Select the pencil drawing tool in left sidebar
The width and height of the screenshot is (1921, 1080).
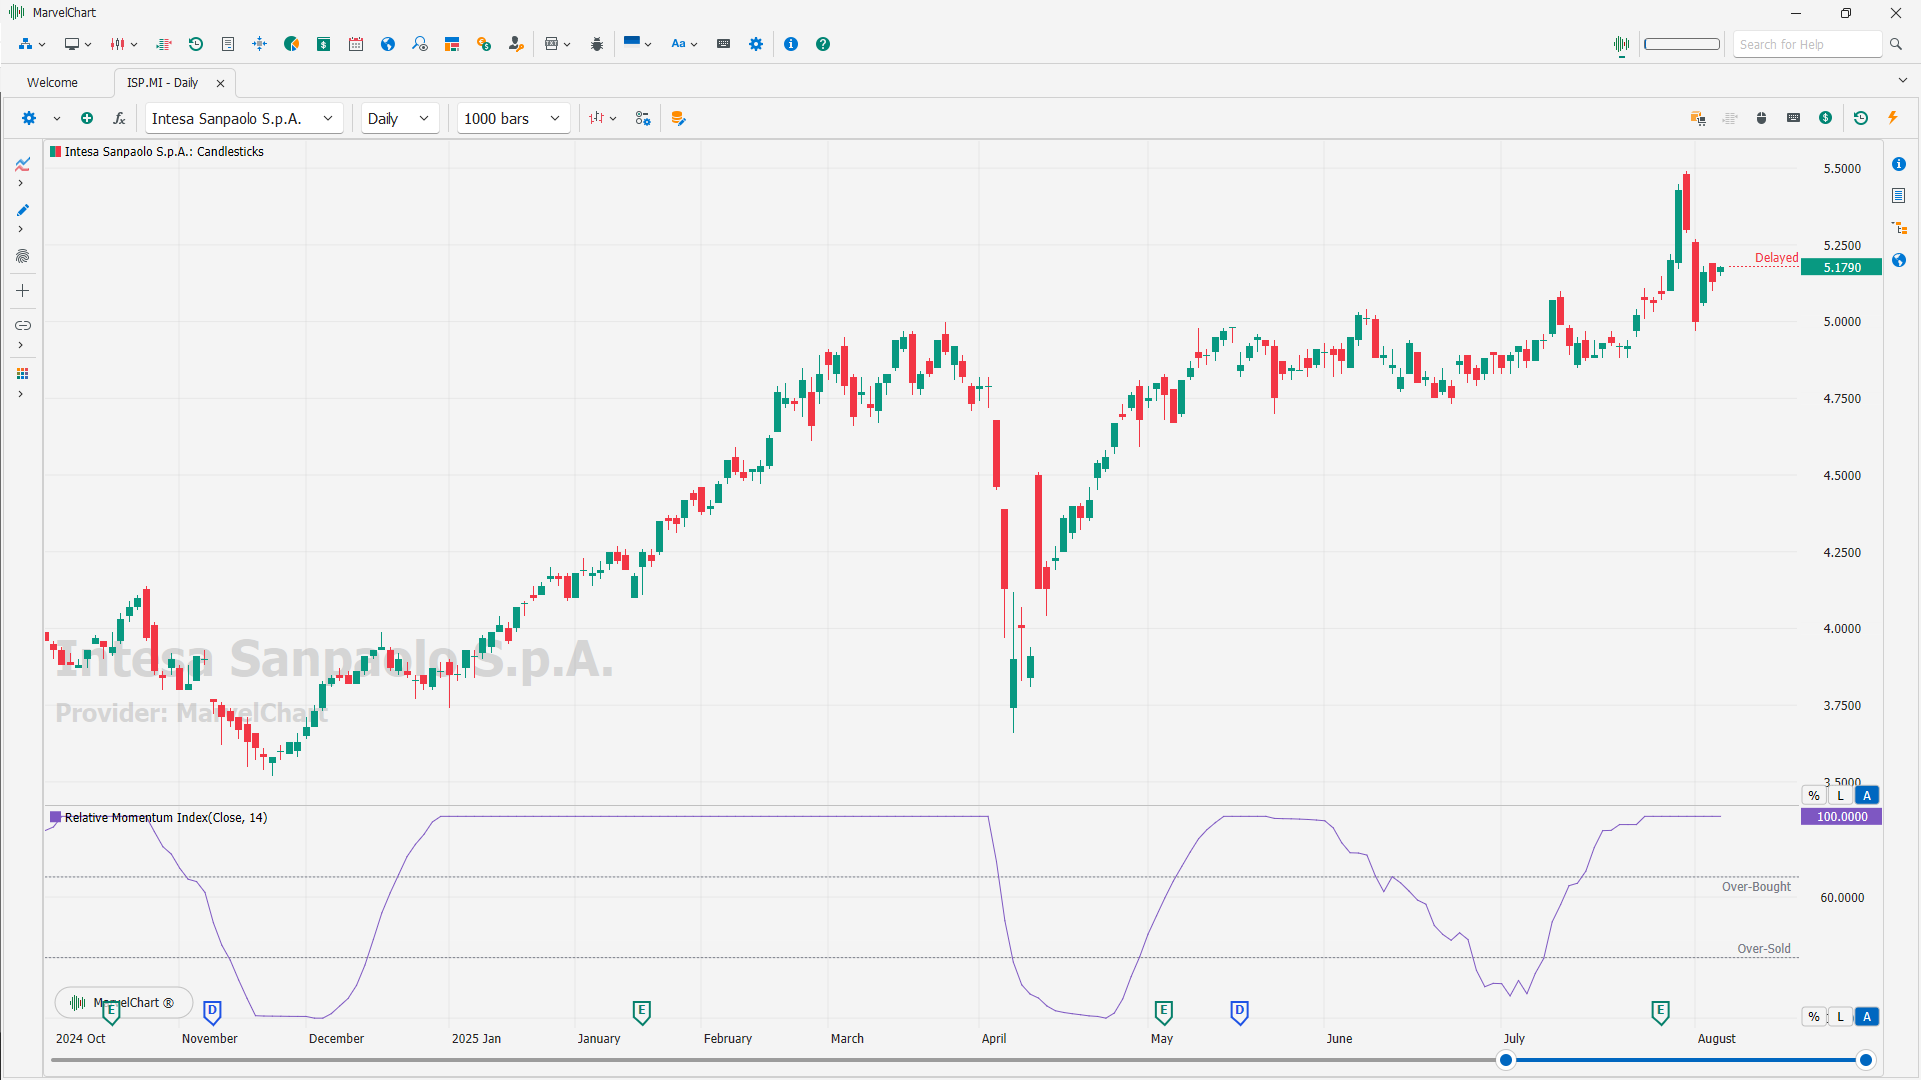pos(22,210)
